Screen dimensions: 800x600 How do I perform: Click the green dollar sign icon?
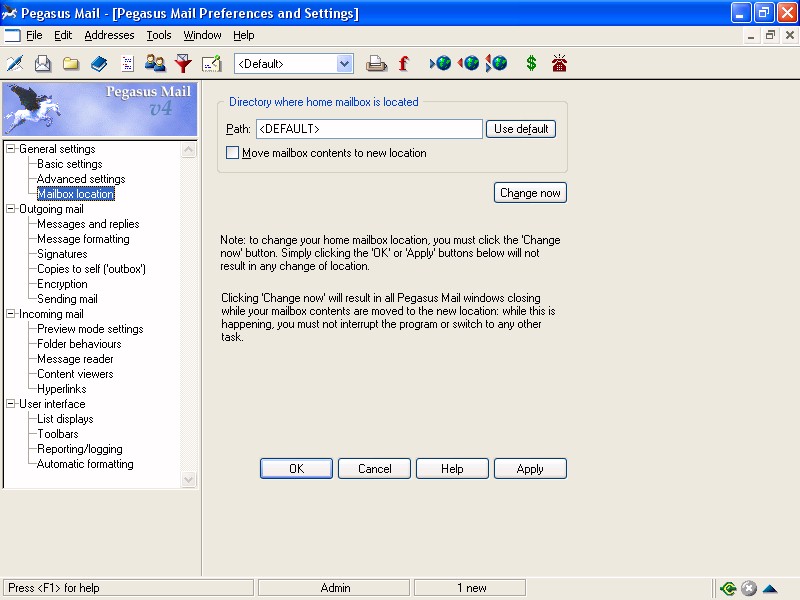pyautogui.click(x=531, y=63)
